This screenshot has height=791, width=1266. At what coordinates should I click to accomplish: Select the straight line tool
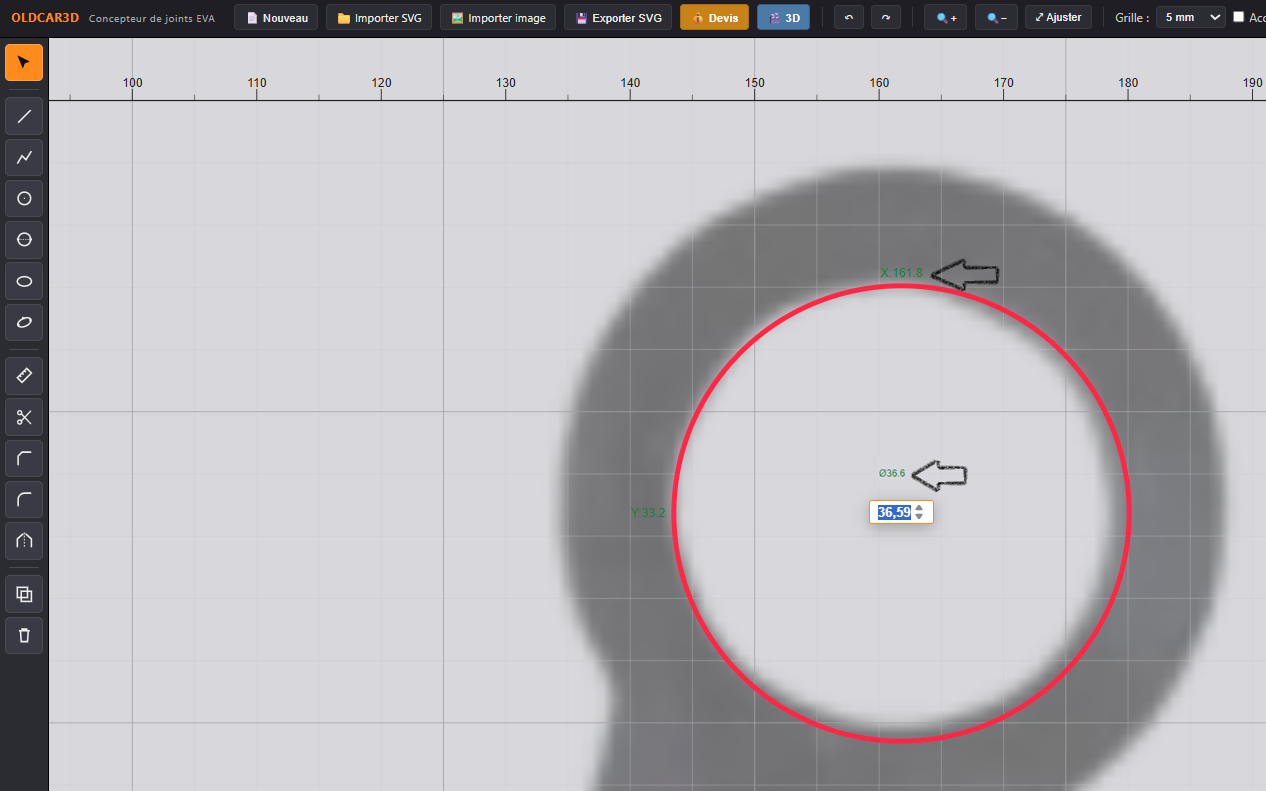24,116
